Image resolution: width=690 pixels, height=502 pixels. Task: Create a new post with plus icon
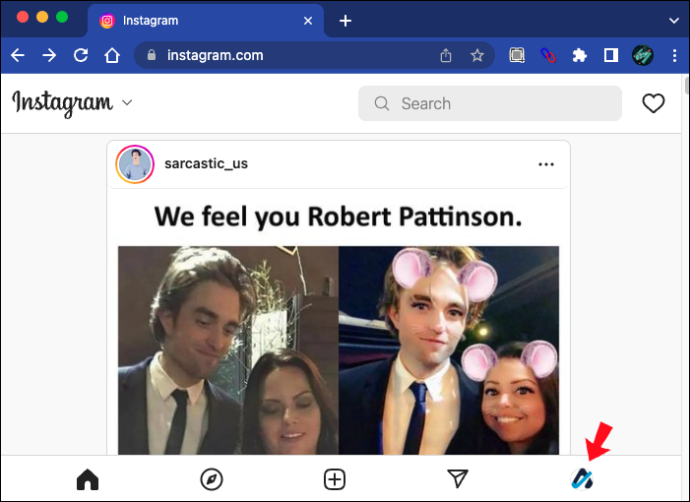[x=334, y=479]
